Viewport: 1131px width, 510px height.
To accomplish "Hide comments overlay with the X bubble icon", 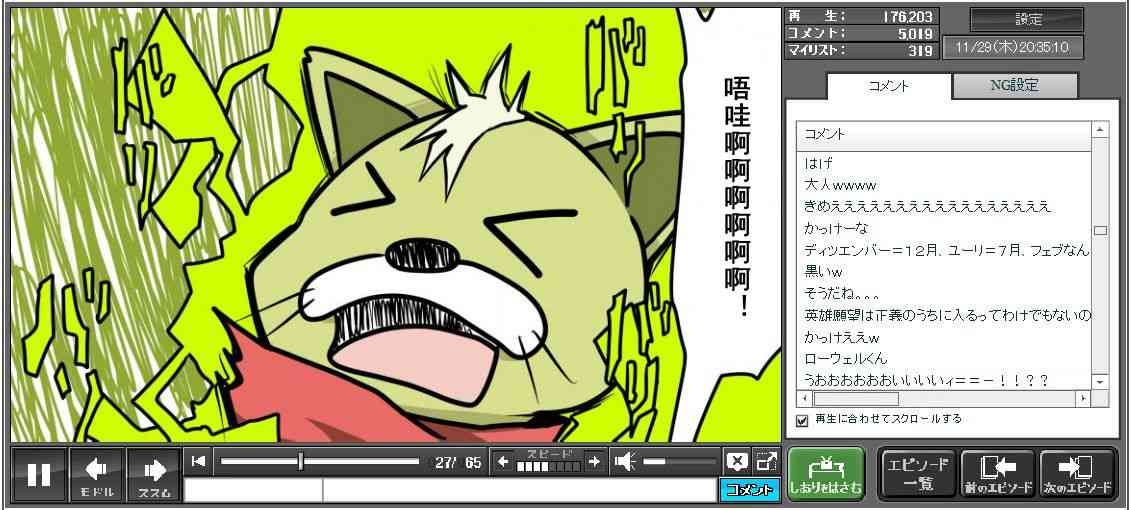I will (x=737, y=461).
